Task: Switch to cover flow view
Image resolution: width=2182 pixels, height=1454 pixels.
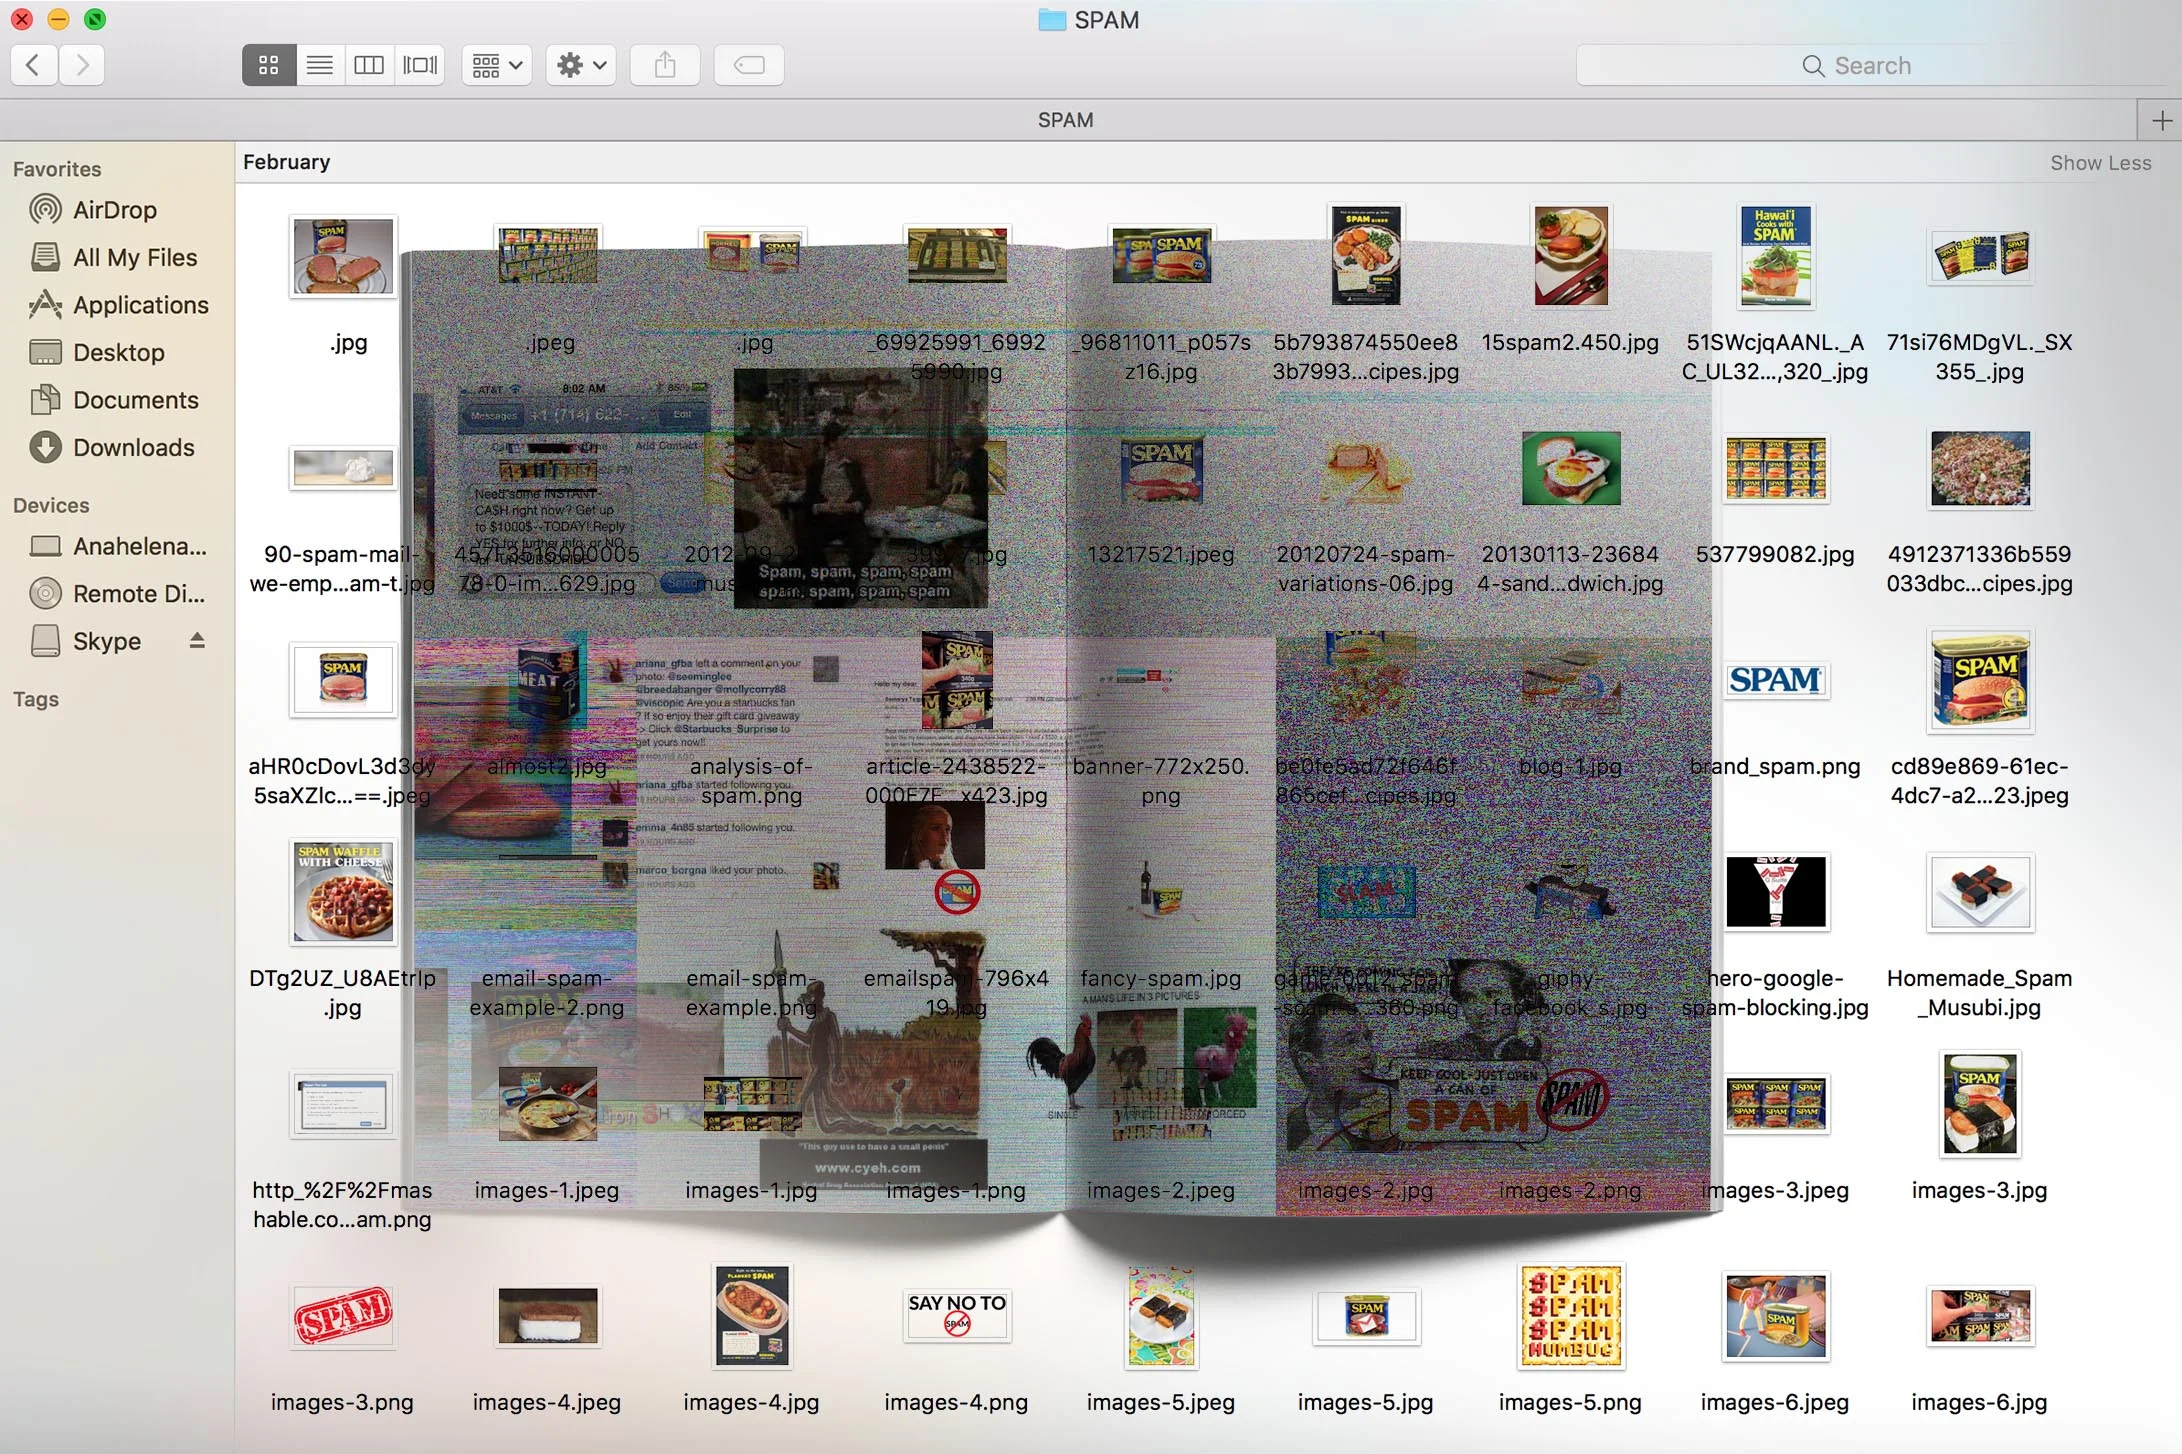Action: pyautogui.click(x=419, y=64)
